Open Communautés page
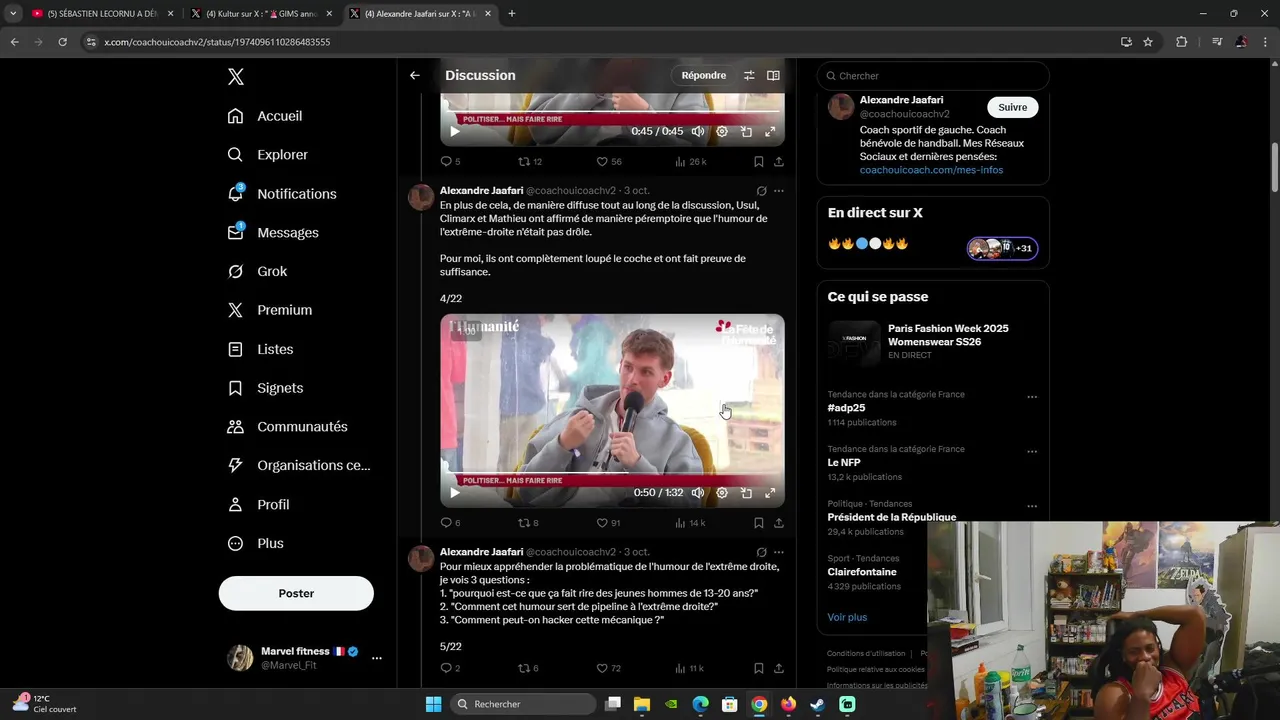This screenshot has height=720, width=1280. [x=287, y=427]
